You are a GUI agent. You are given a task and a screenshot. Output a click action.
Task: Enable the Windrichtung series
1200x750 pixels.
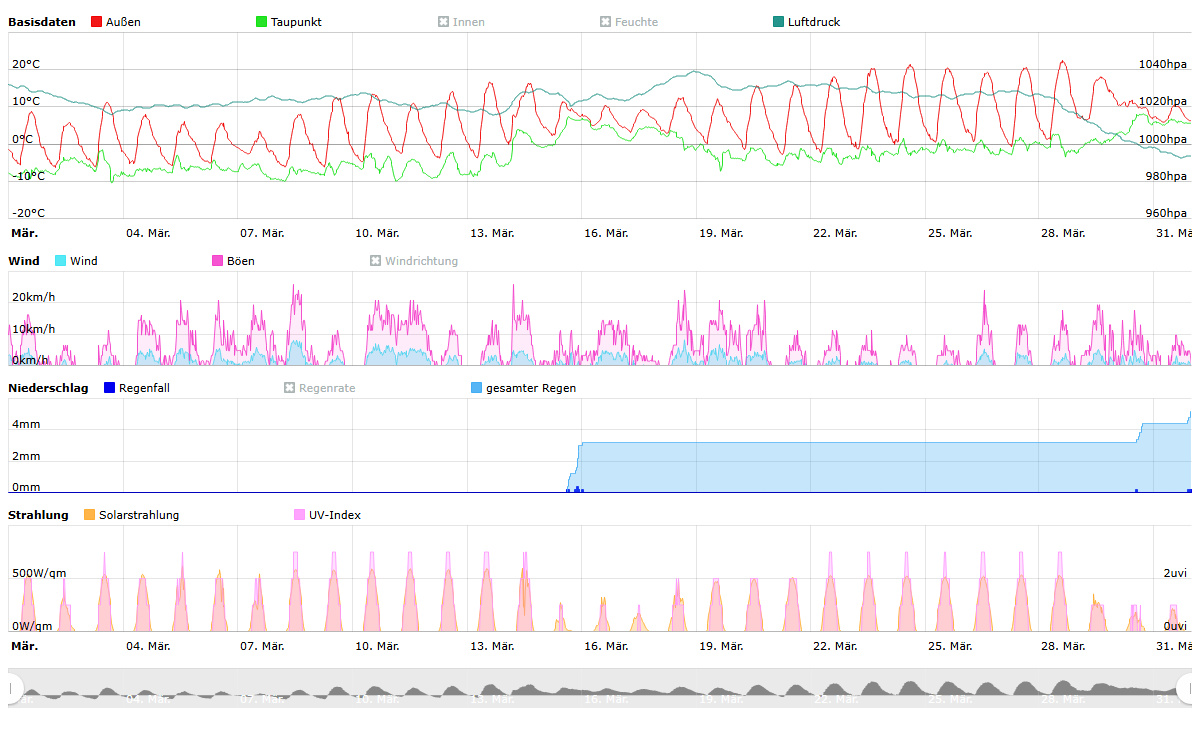[x=376, y=261]
